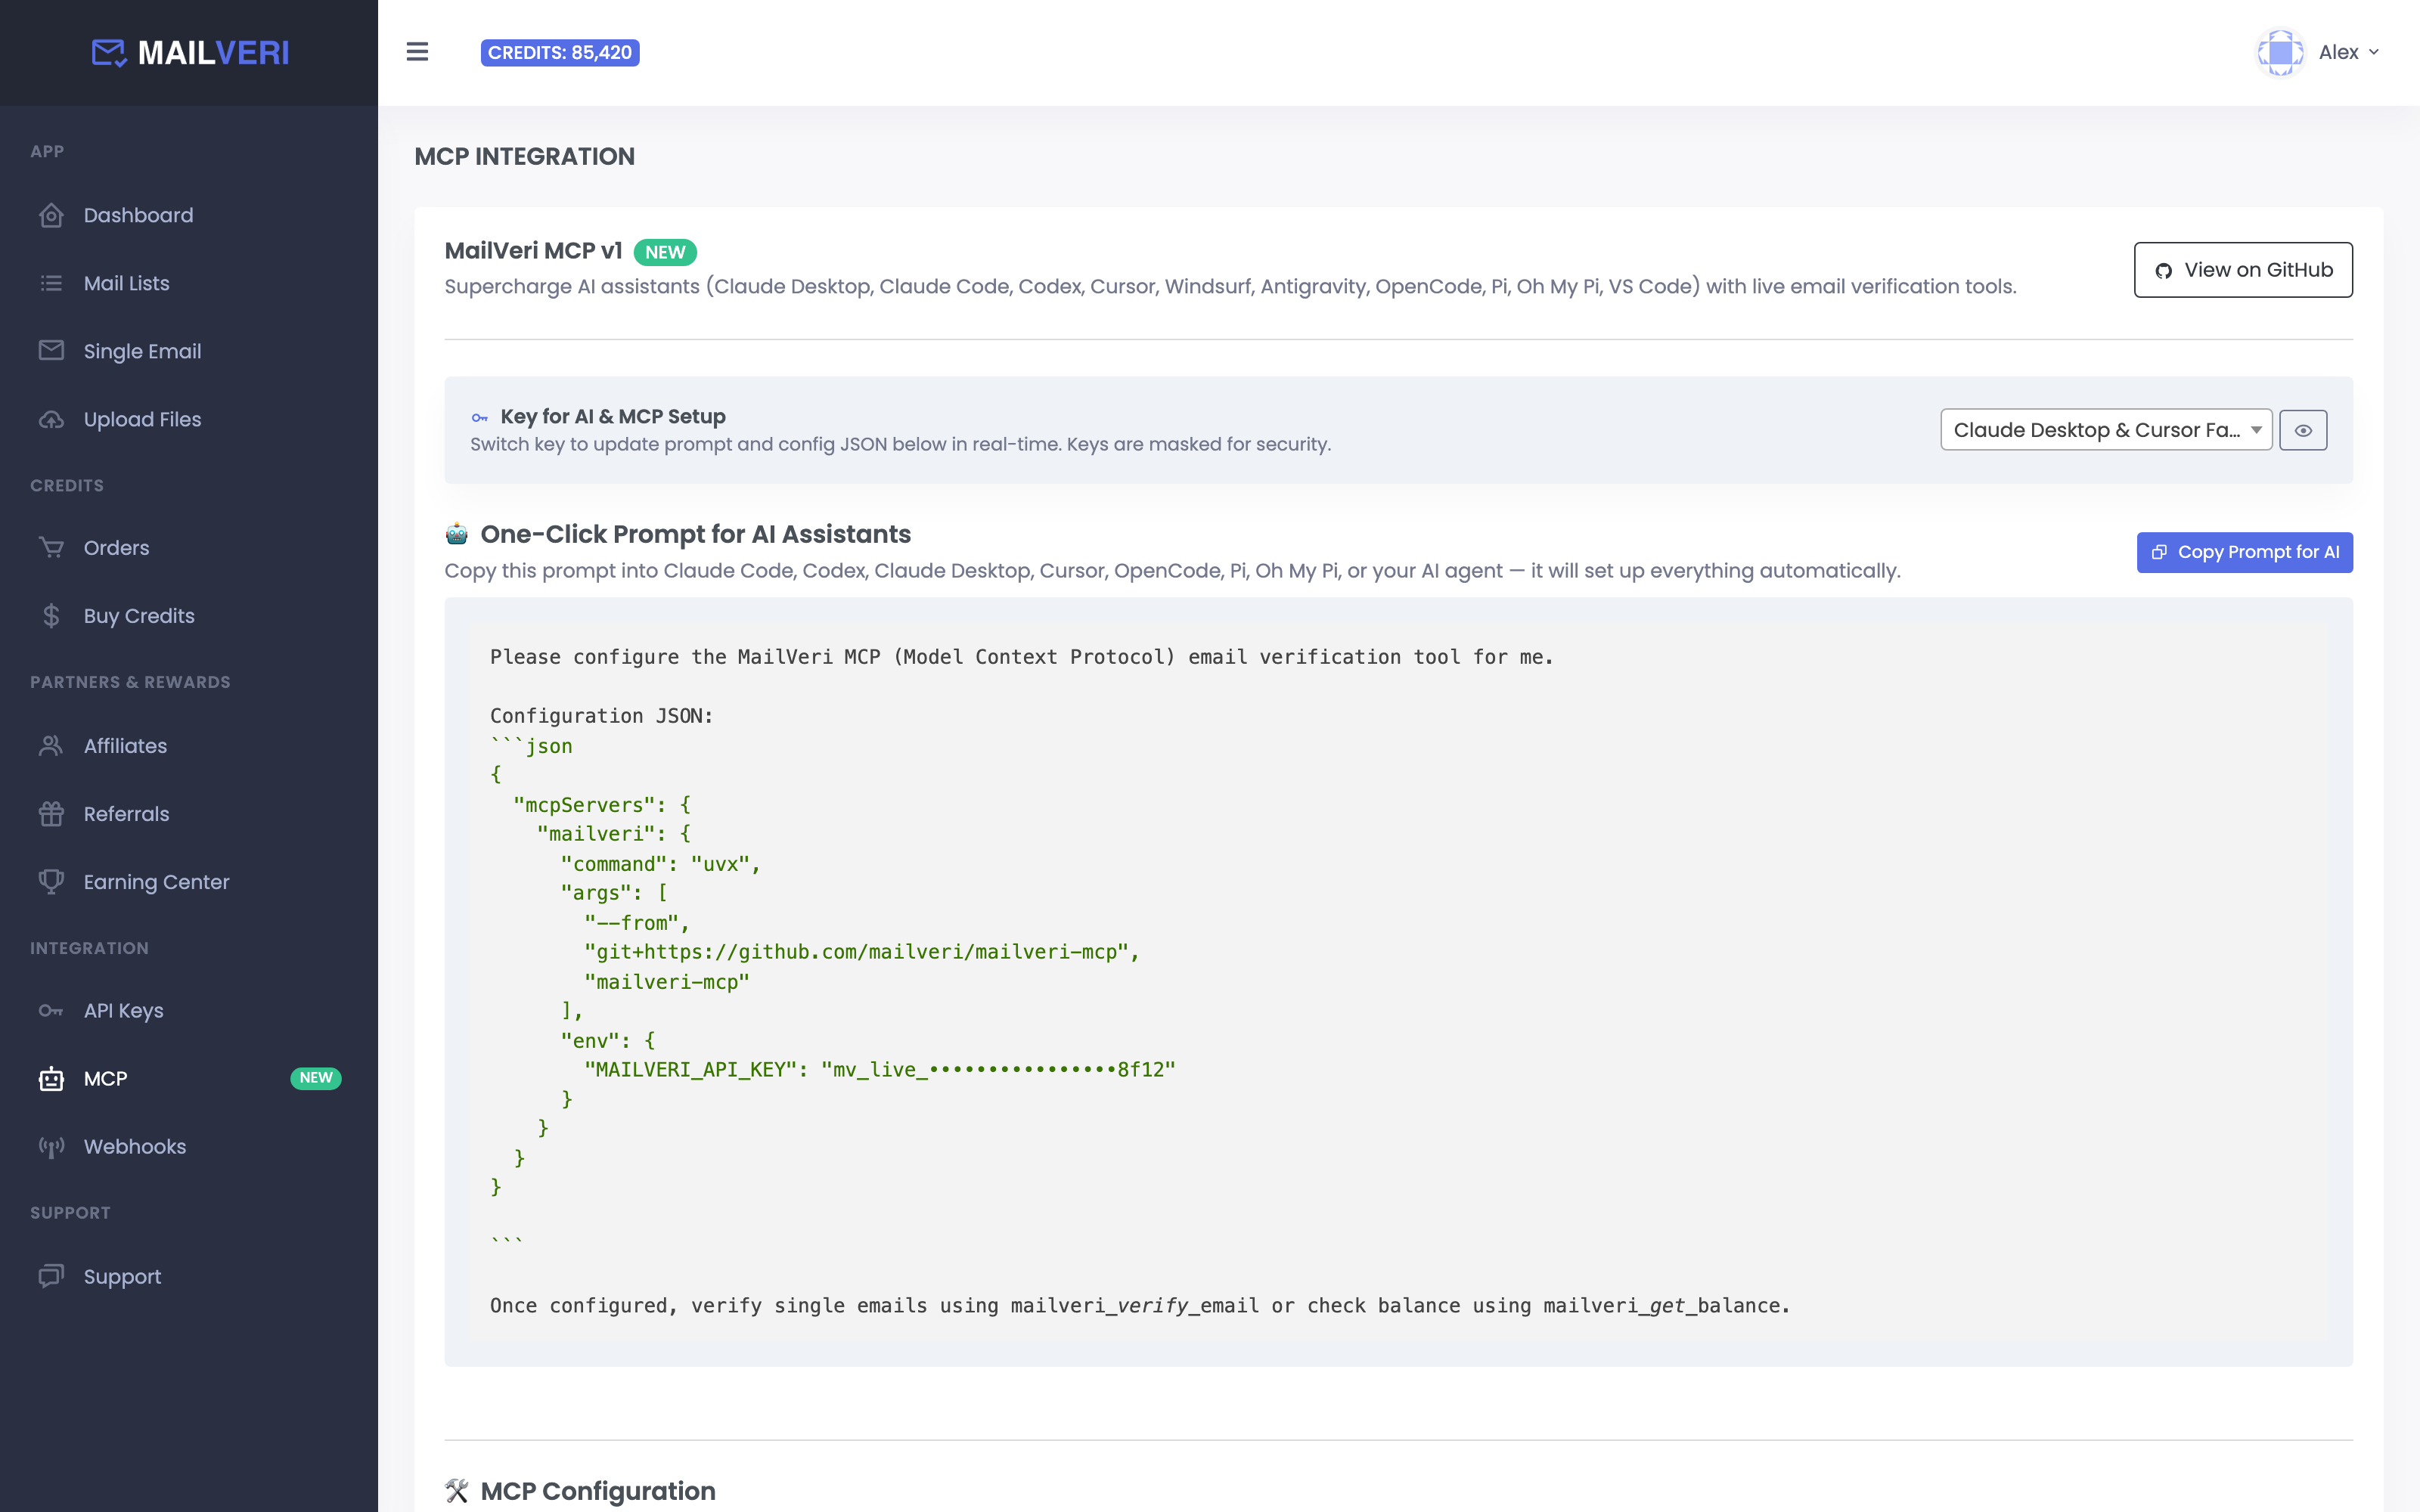2420x1512 pixels.
Task: Expand the Alex account menu chevron
Action: (2374, 52)
